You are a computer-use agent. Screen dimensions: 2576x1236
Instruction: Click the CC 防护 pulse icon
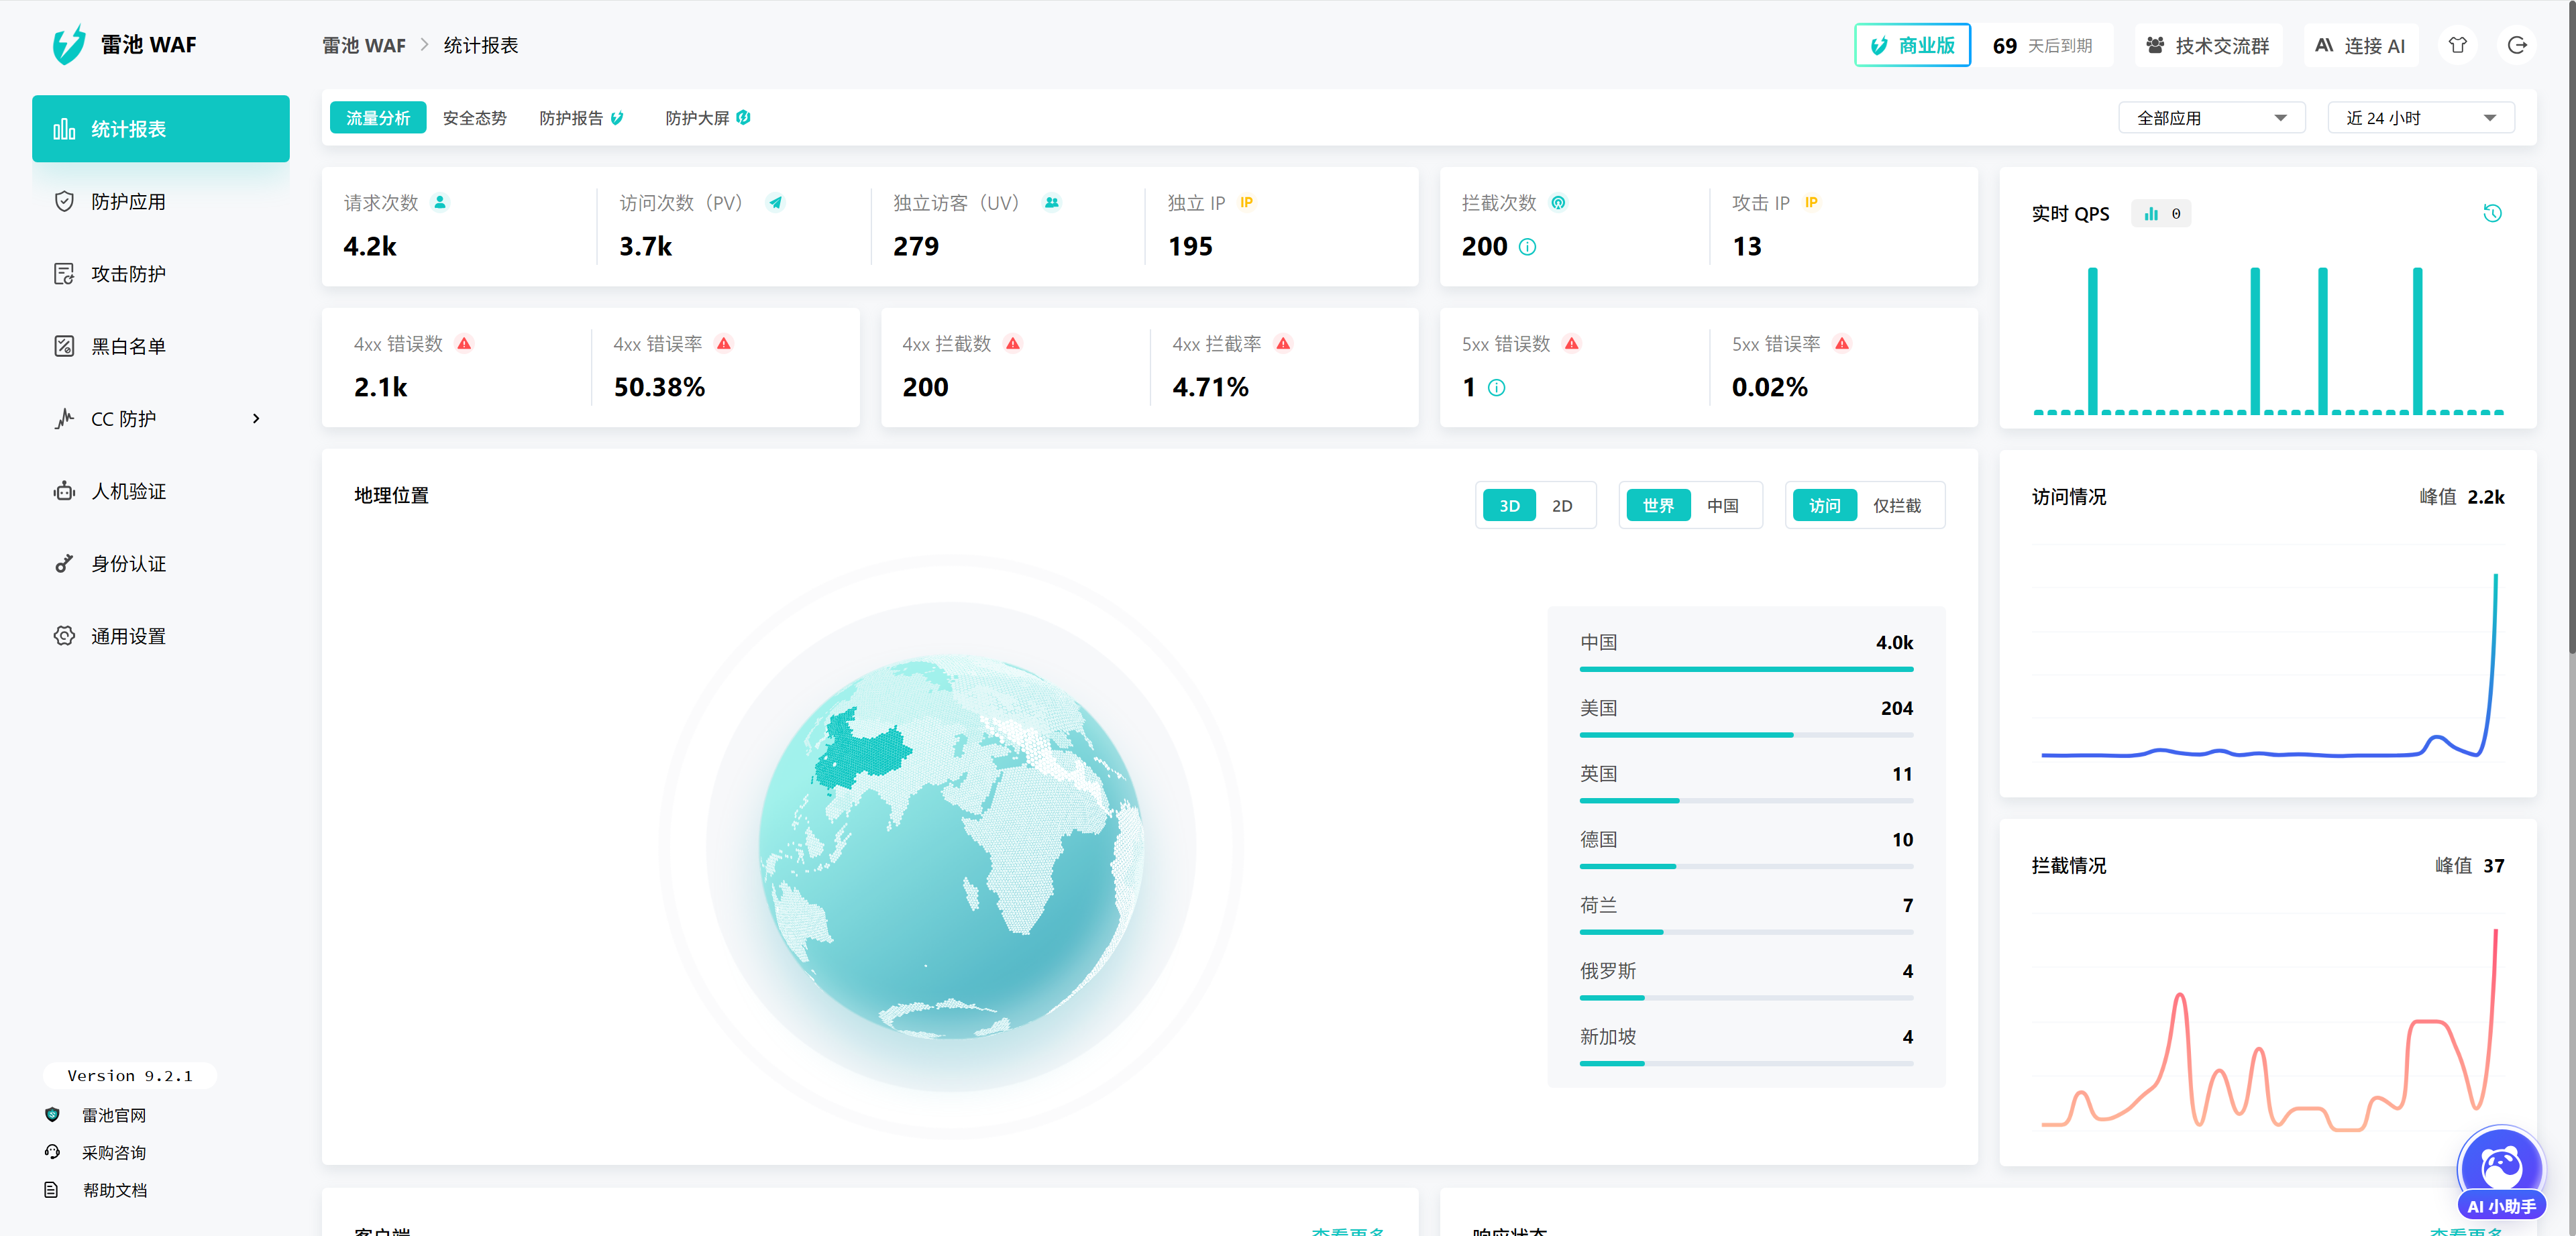coord(64,419)
